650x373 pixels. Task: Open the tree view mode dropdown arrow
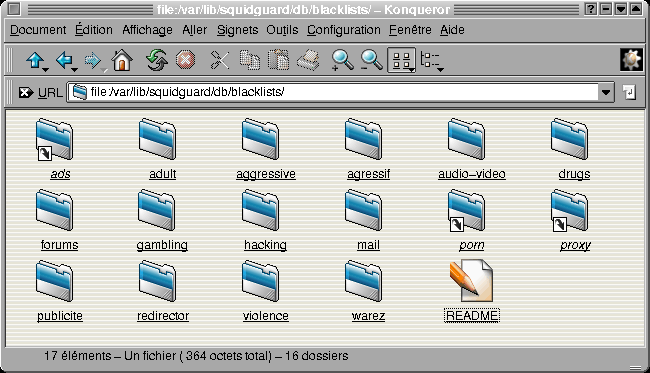tap(440, 70)
